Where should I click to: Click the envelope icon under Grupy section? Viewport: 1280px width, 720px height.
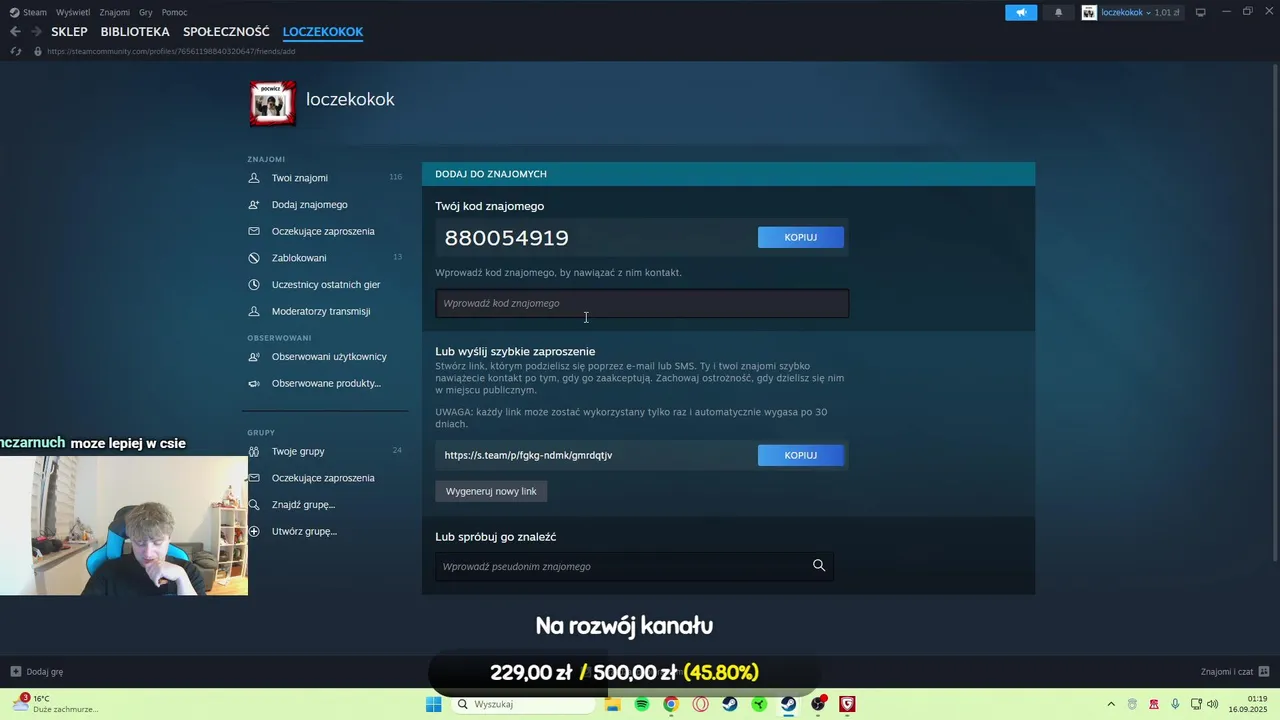(x=254, y=478)
